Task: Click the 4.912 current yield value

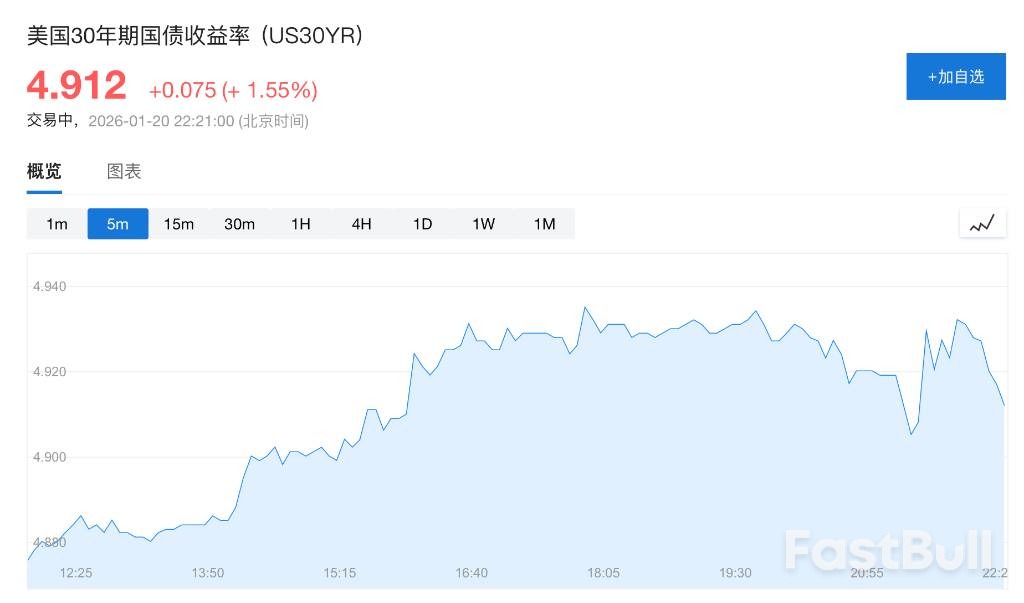Action: coord(77,86)
